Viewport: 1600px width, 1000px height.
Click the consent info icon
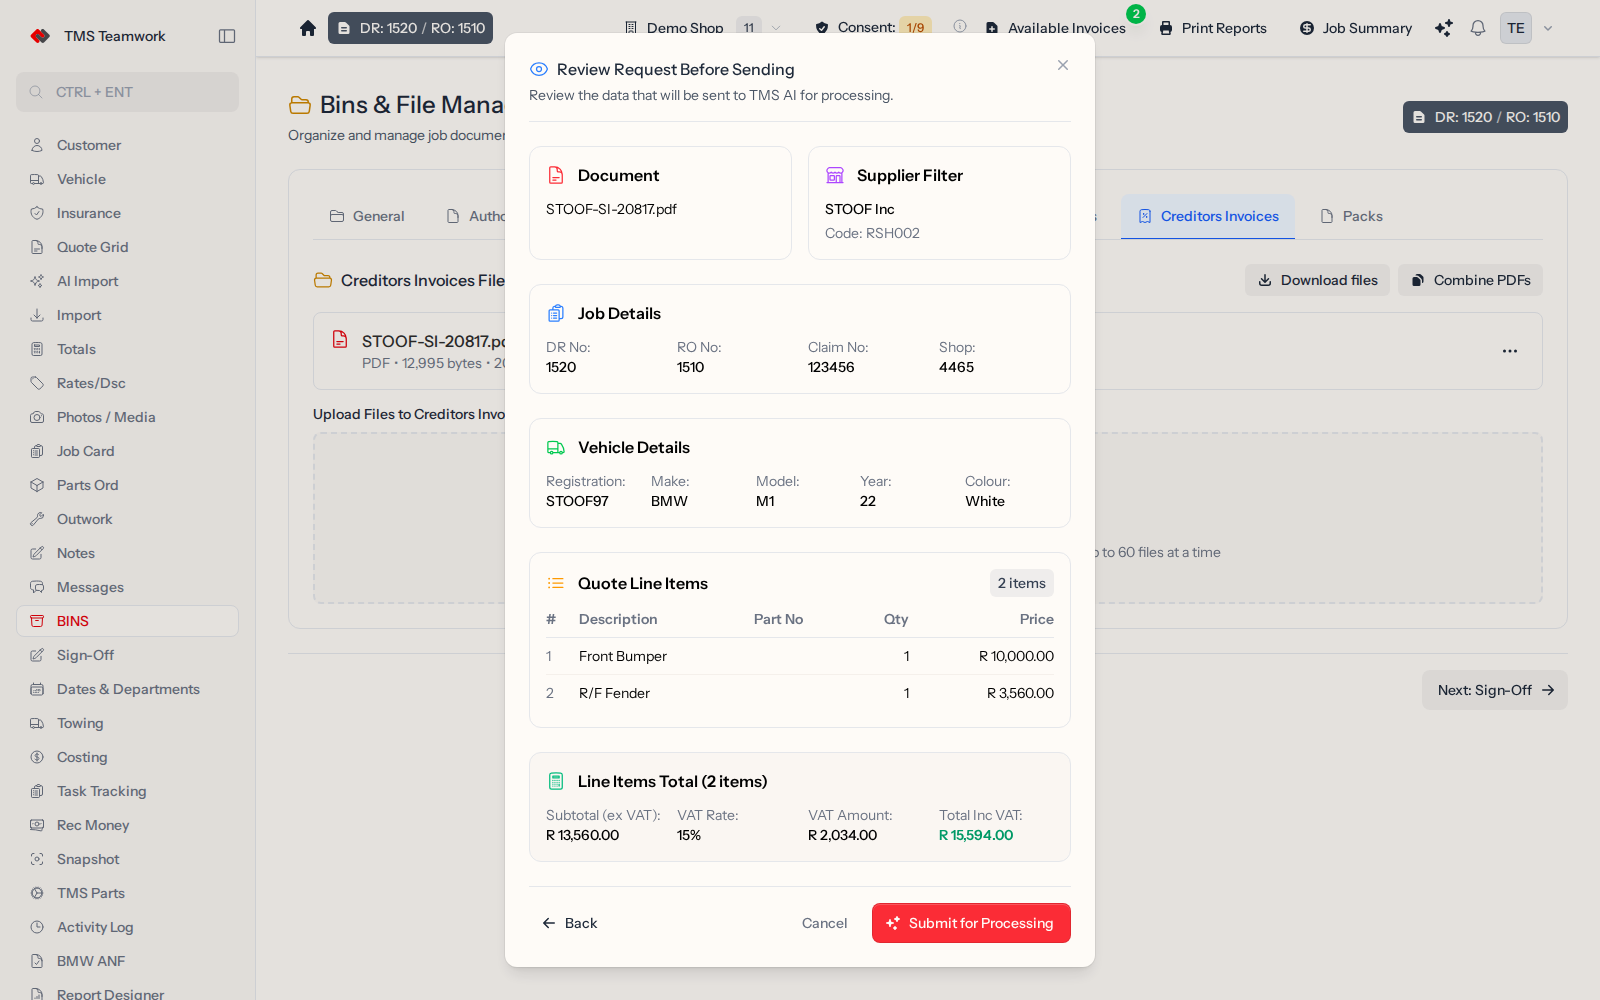coord(960,26)
